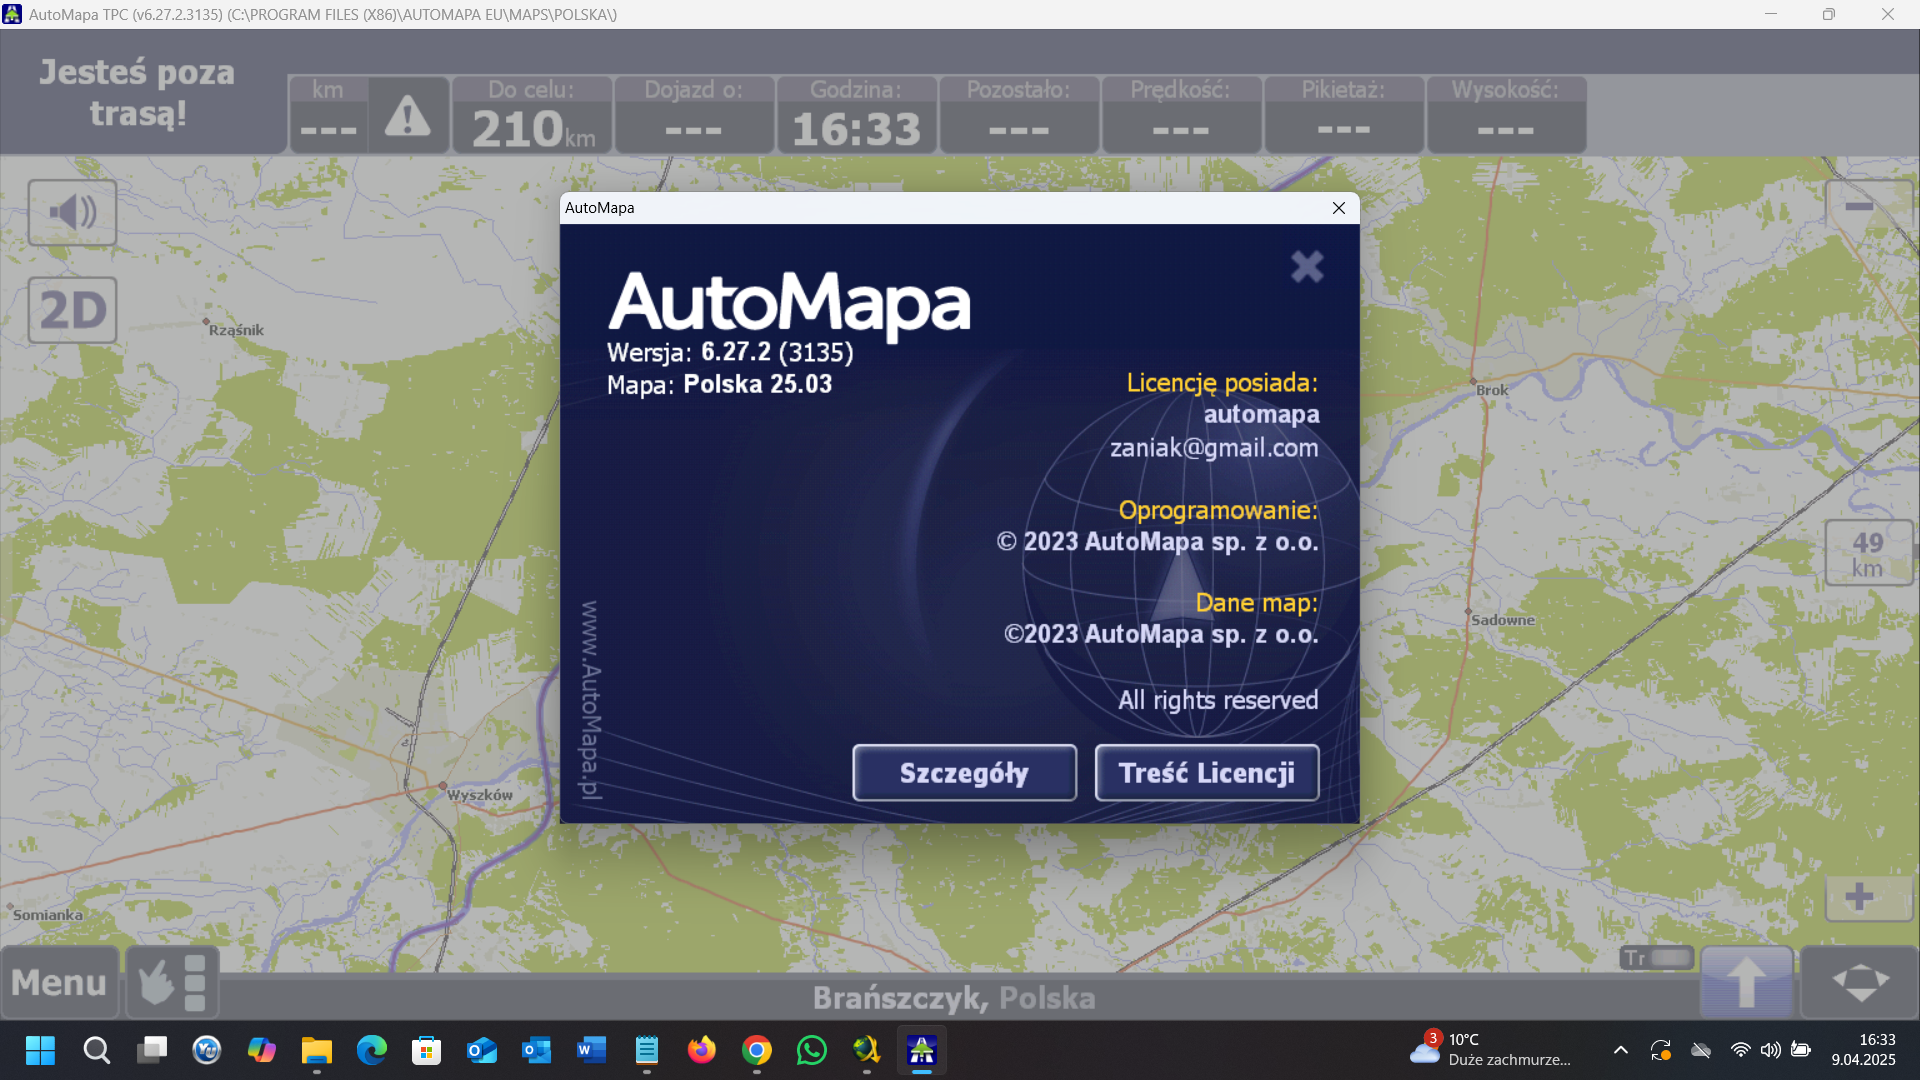Image resolution: width=1920 pixels, height=1080 pixels.
Task: Click the zaniak@gmail.com license email
Action: 1214,448
